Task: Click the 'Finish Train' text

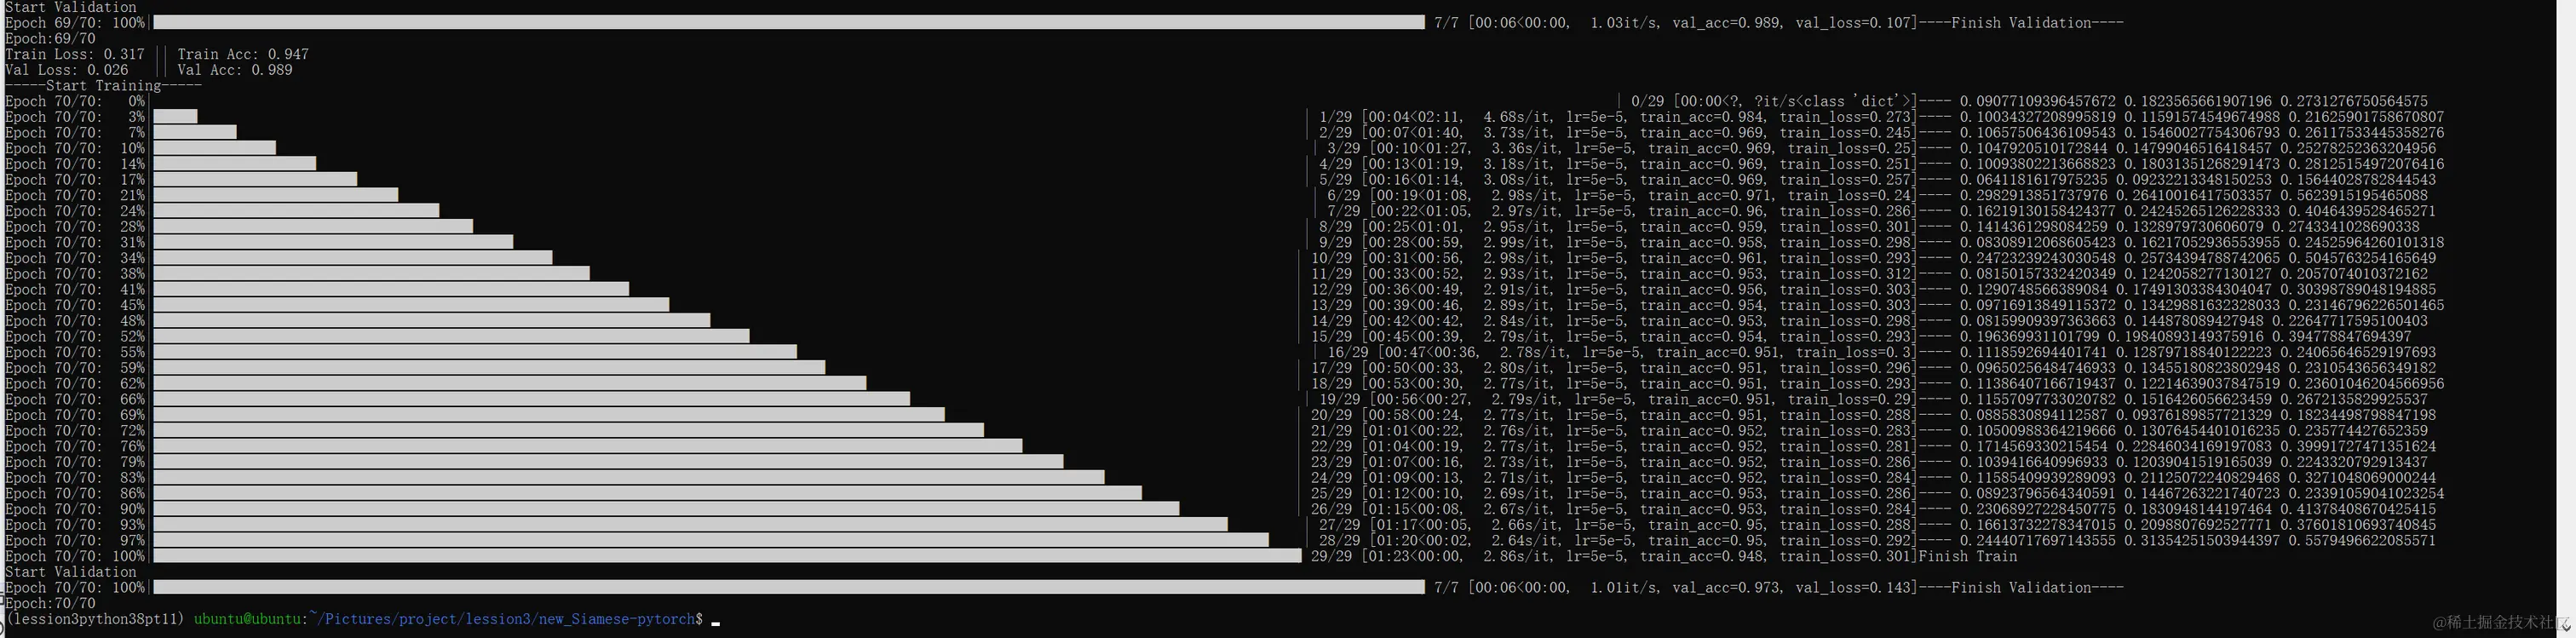Action: point(1967,556)
